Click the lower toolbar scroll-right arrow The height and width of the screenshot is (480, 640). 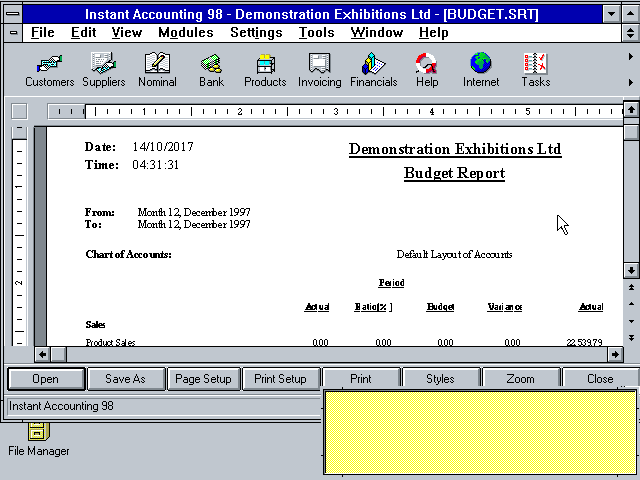tap(631, 82)
